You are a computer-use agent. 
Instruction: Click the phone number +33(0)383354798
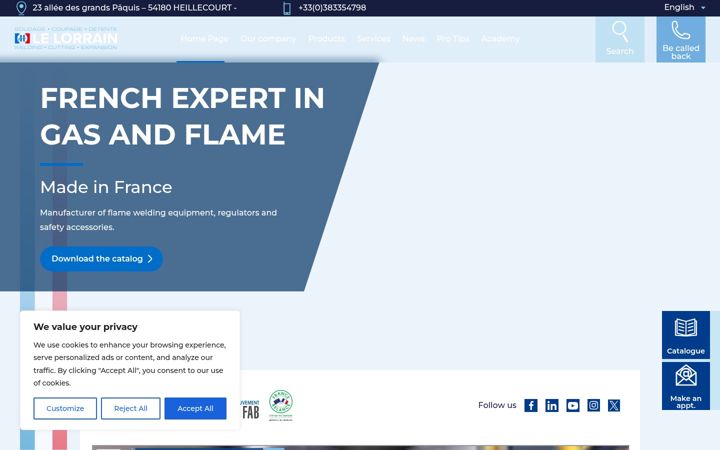tap(332, 8)
